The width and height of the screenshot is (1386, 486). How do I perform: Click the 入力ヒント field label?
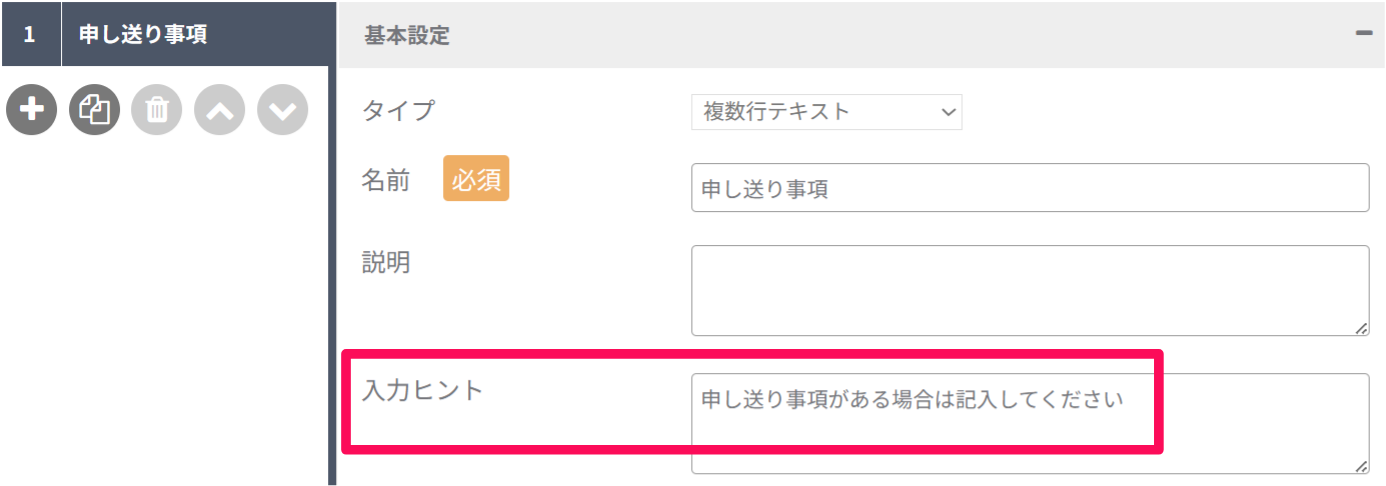point(422,390)
